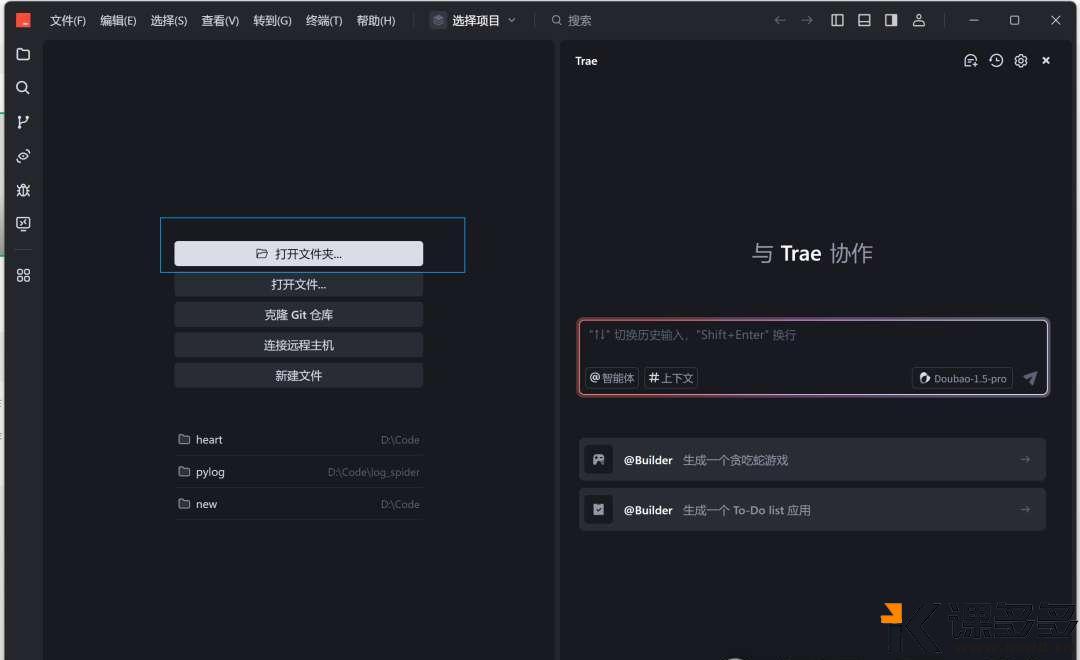The height and width of the screenshot is (660, 1080).
Task: Open the 终端(T) menu
Action: (324, 20)
